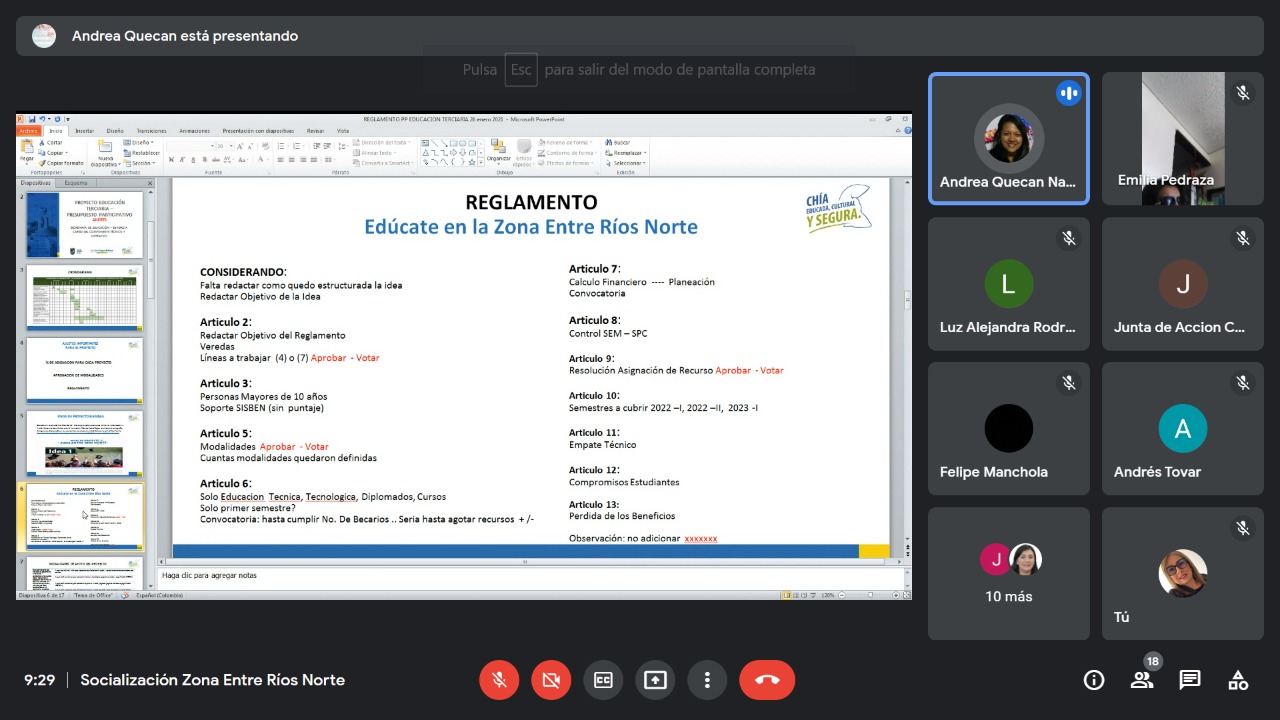Switch to the Revisar ribbon tab
This screenshot has width=1280, height=720.
315,131
